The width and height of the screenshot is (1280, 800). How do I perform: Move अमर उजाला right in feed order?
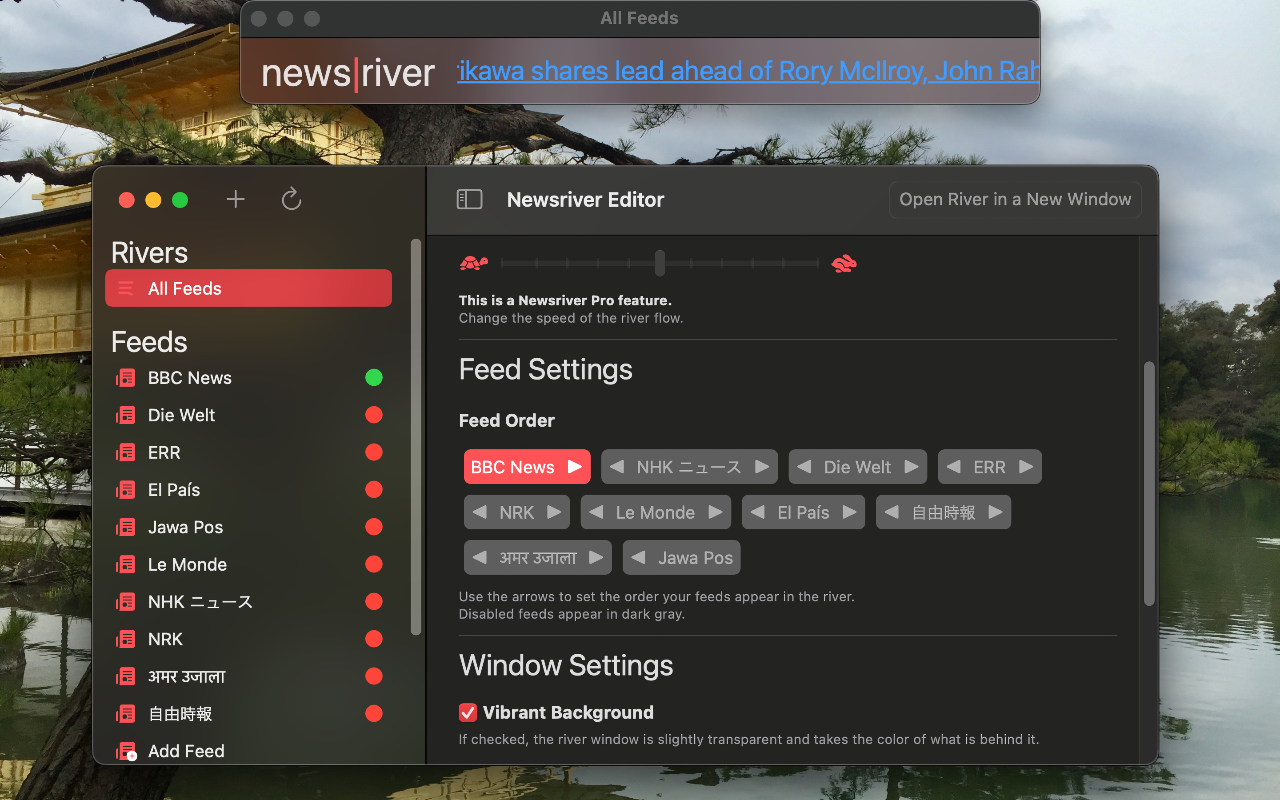[596, 558]
